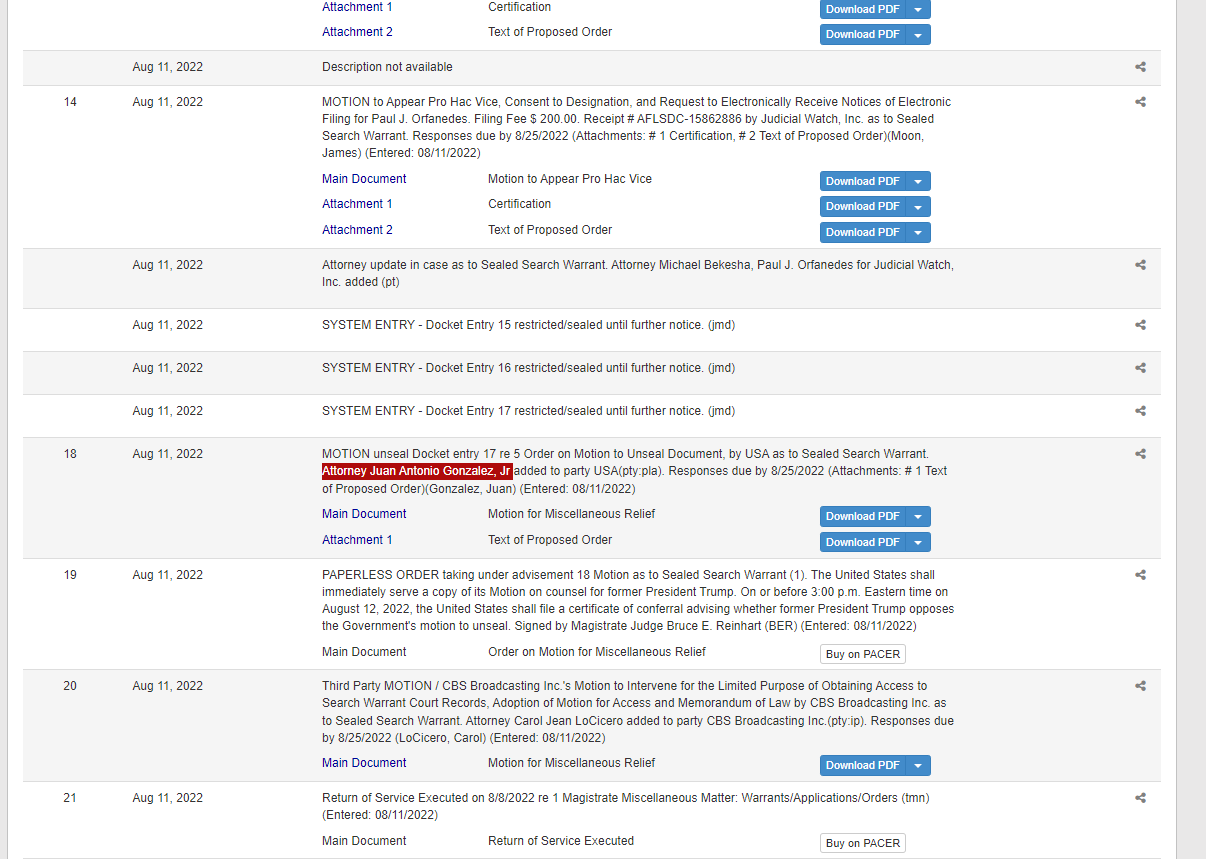This screenshot has height=859, width=1206.
Task: Share entry 20 CBS Broadcasting motion
Action: [1140, 686]
